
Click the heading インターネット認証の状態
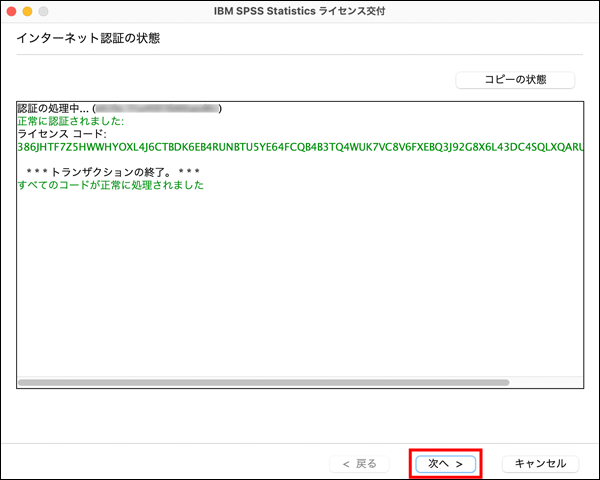click(x=88, y=38)
